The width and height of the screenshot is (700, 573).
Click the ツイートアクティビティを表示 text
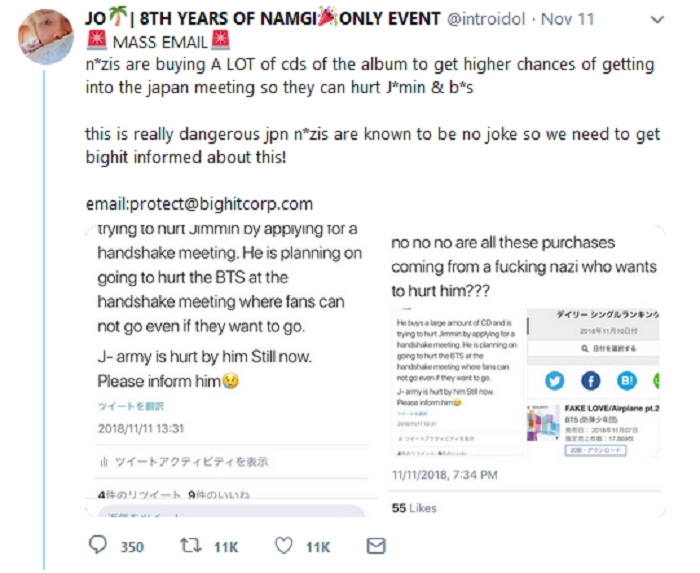[x=190, y=463]
